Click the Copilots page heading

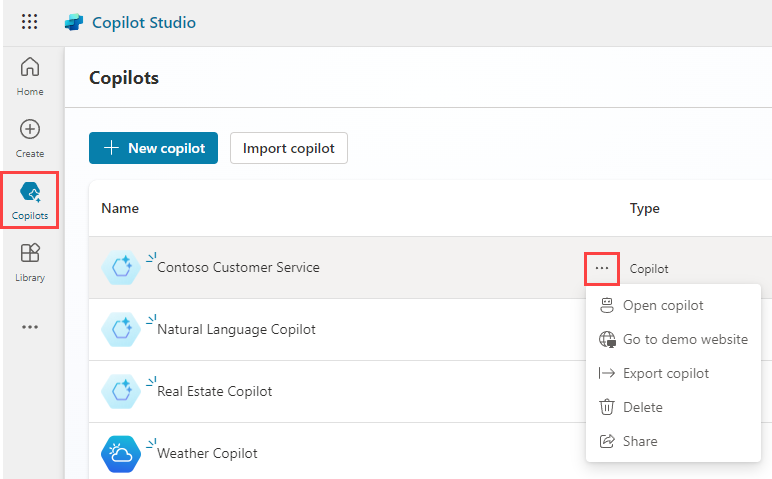tap(124, 78)
